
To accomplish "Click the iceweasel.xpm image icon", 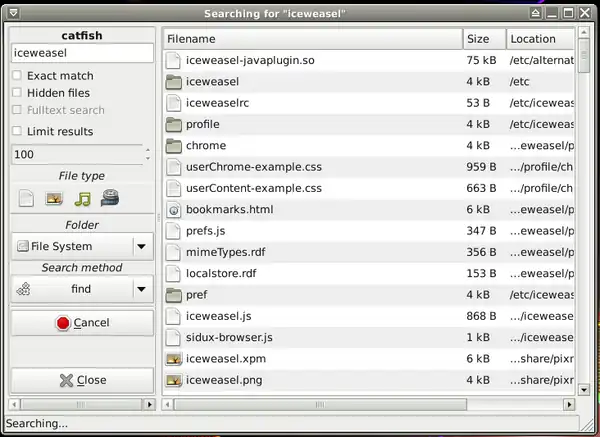I will 174,359.
